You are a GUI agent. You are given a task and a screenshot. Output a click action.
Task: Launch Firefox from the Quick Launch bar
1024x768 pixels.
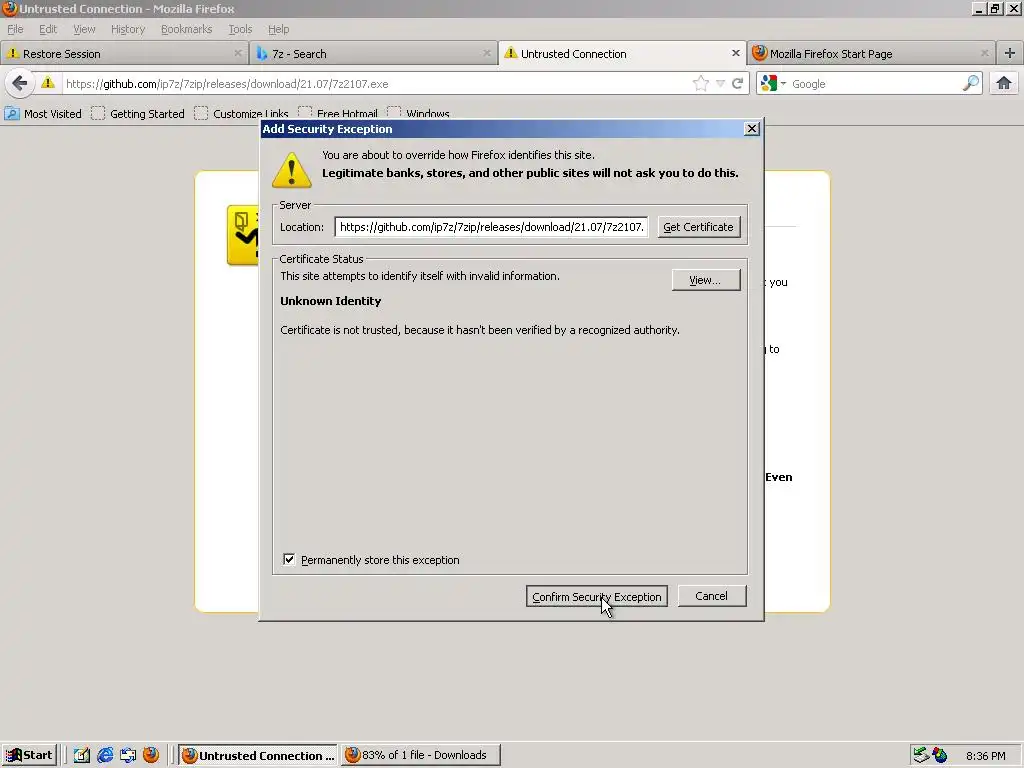(151, 755)
